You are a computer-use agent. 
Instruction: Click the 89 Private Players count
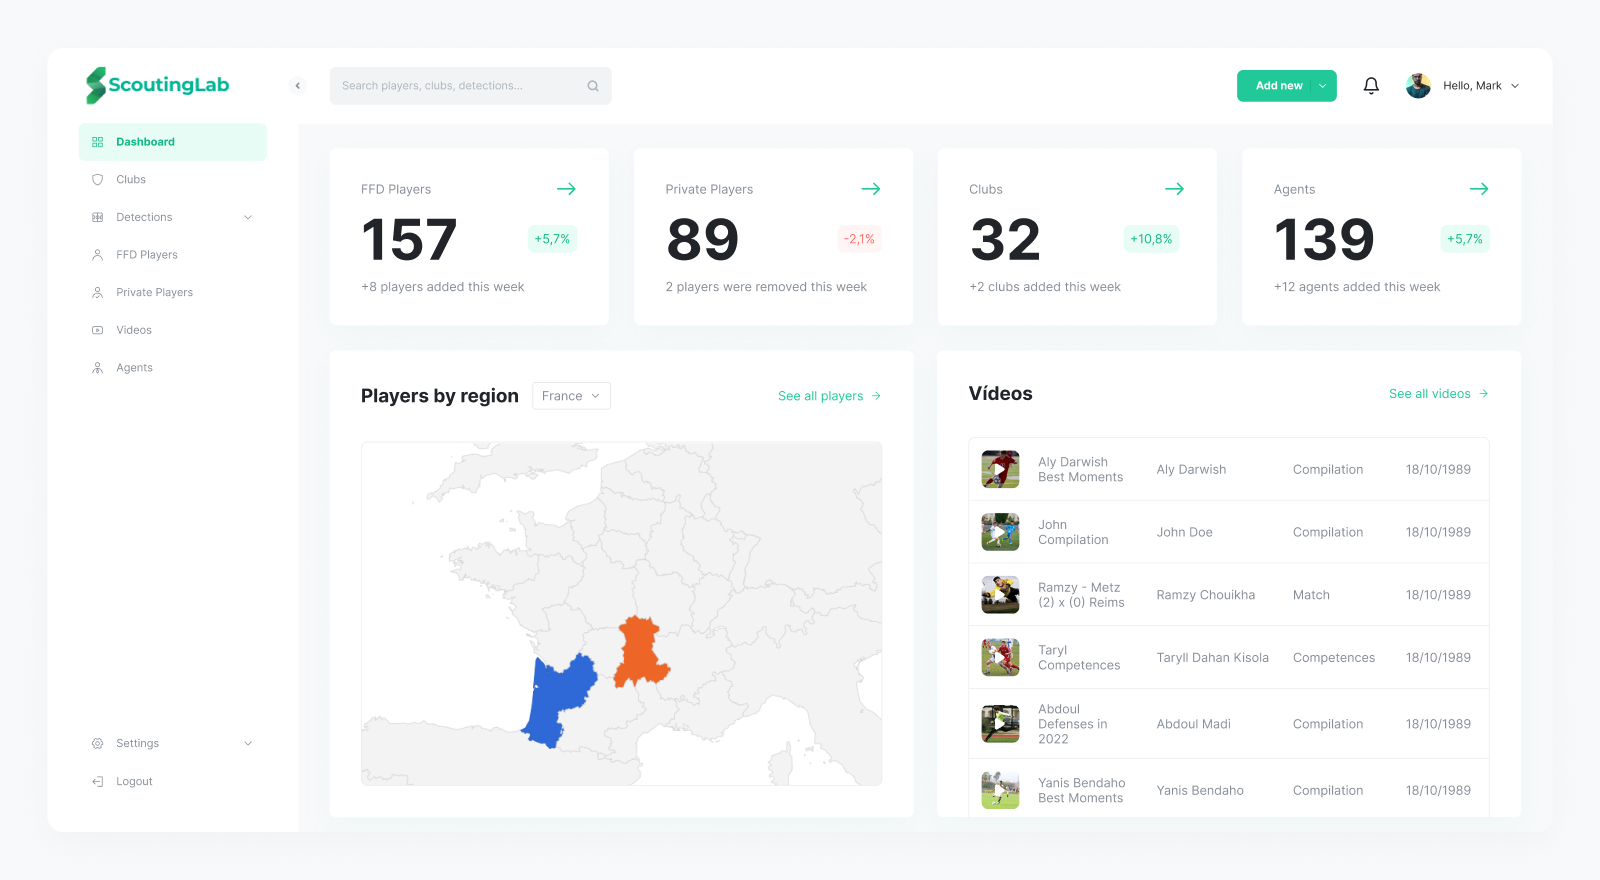tap(703, 240)
